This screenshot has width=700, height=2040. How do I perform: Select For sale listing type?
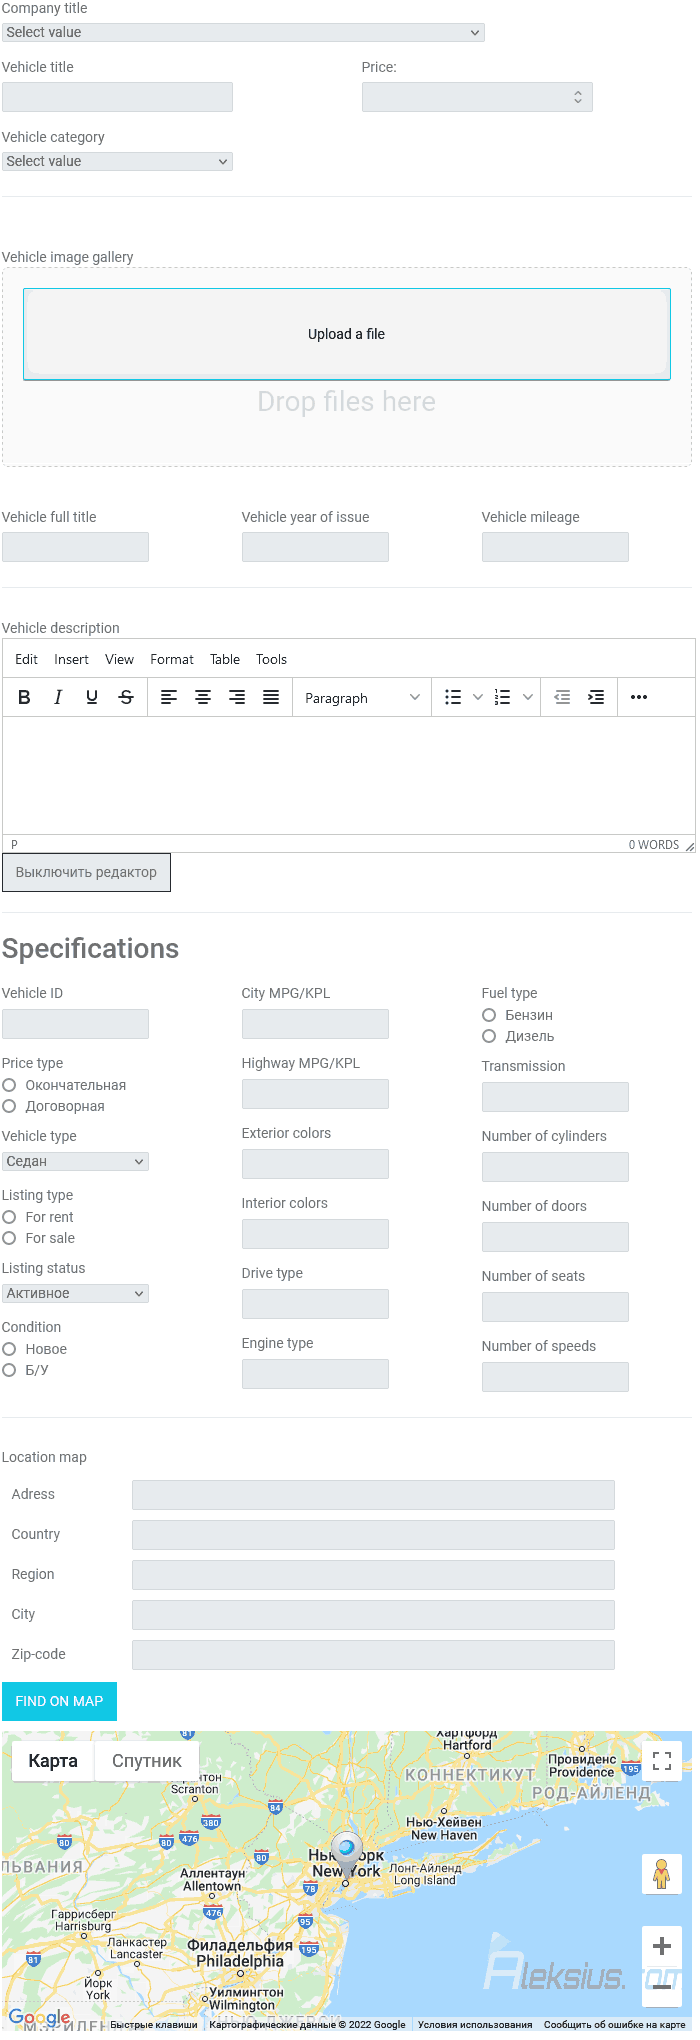click(x=9, y=1238)
